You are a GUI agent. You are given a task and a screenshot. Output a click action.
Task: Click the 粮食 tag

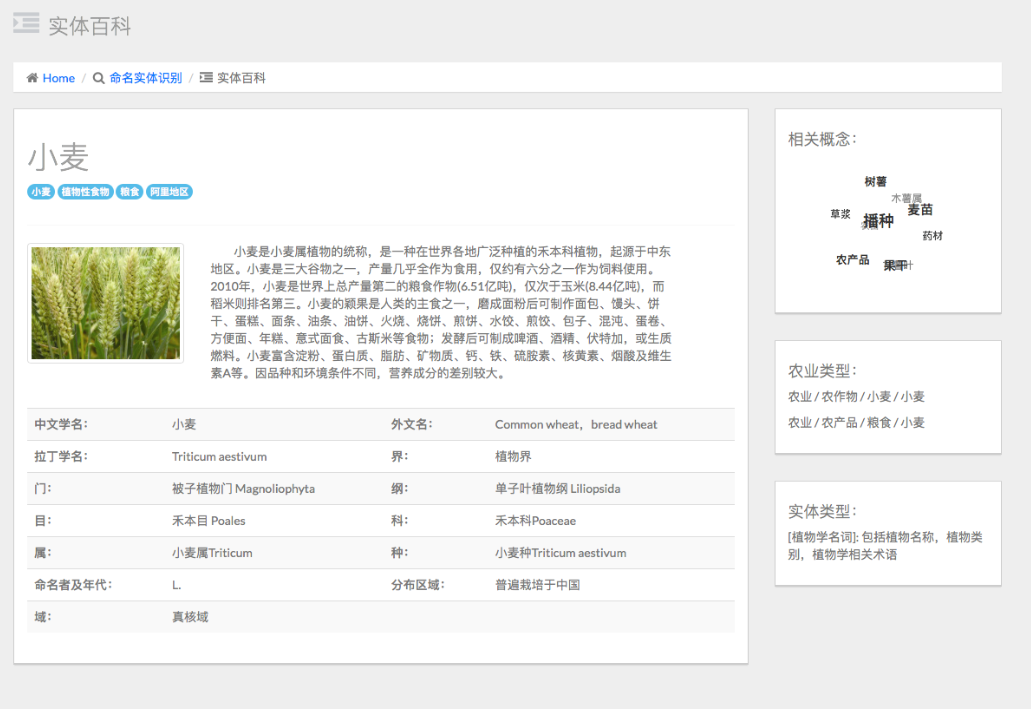click(129, 191)
